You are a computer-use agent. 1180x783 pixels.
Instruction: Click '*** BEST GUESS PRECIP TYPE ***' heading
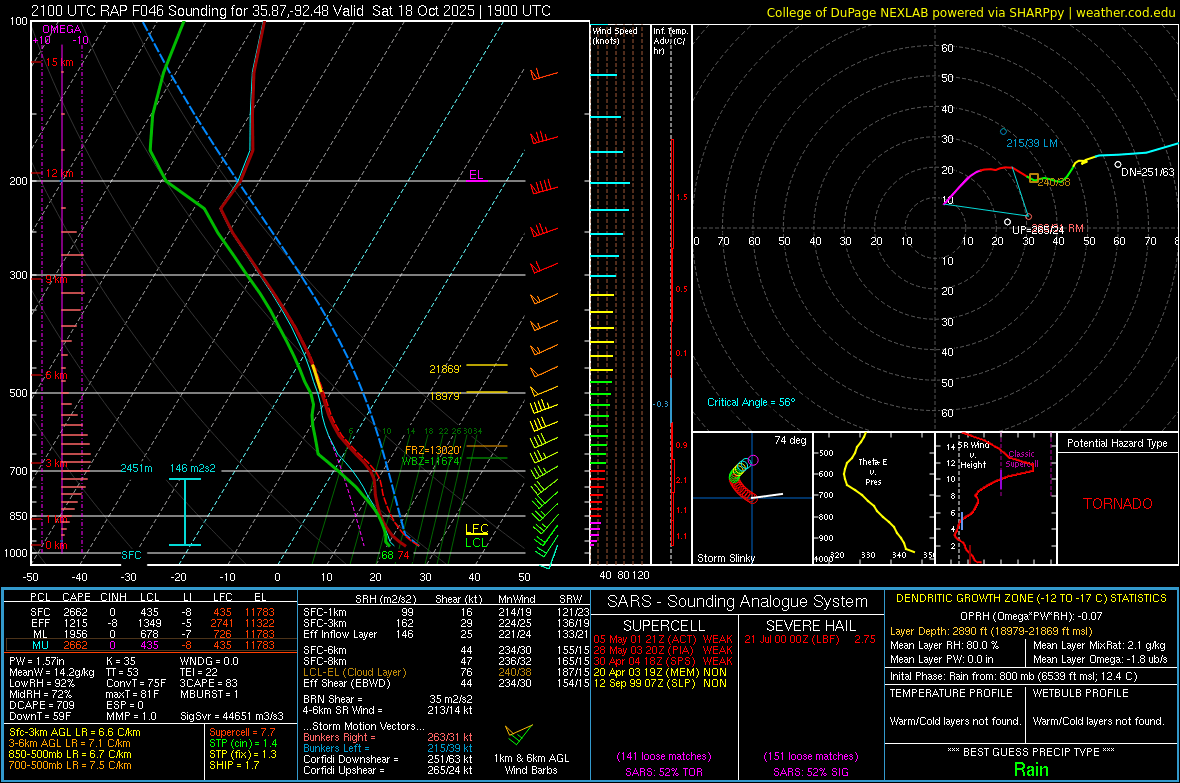point(1031,752)
